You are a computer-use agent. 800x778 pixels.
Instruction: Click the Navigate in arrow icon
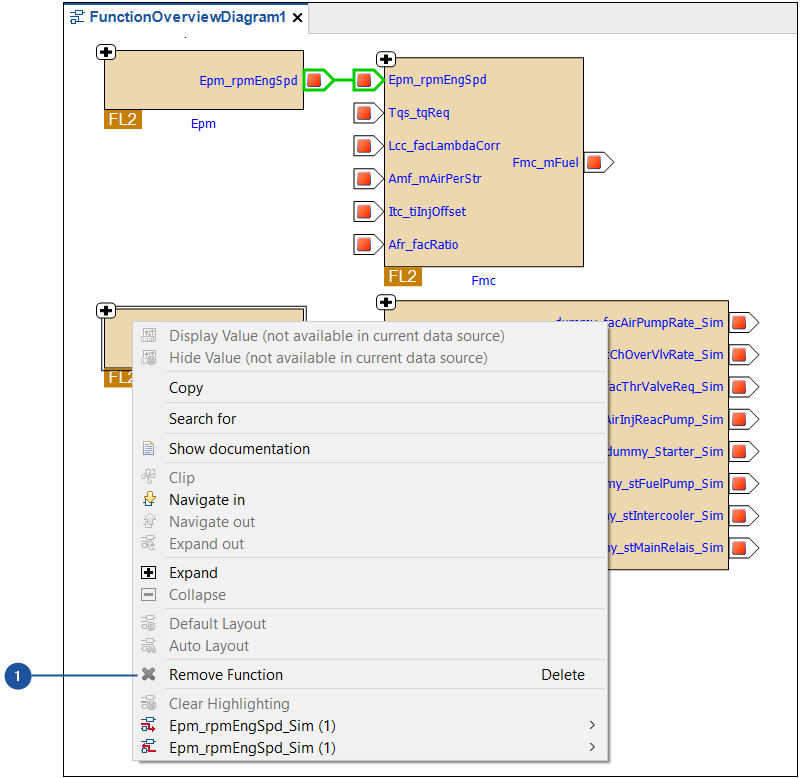[x=150, y=499]
